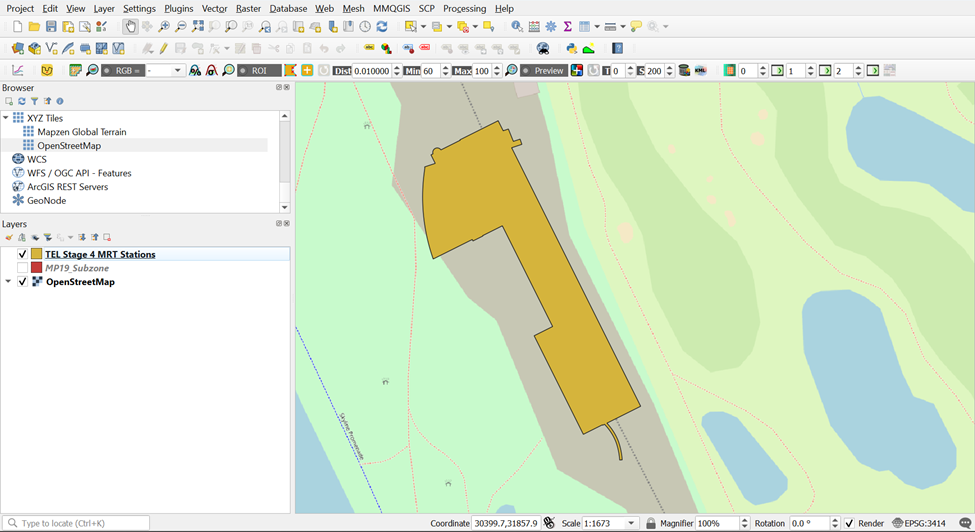Click the Zoom In magnifier tool
This screenshot has height=532, width=975.
pyautogui.click(x=165, y=27)
